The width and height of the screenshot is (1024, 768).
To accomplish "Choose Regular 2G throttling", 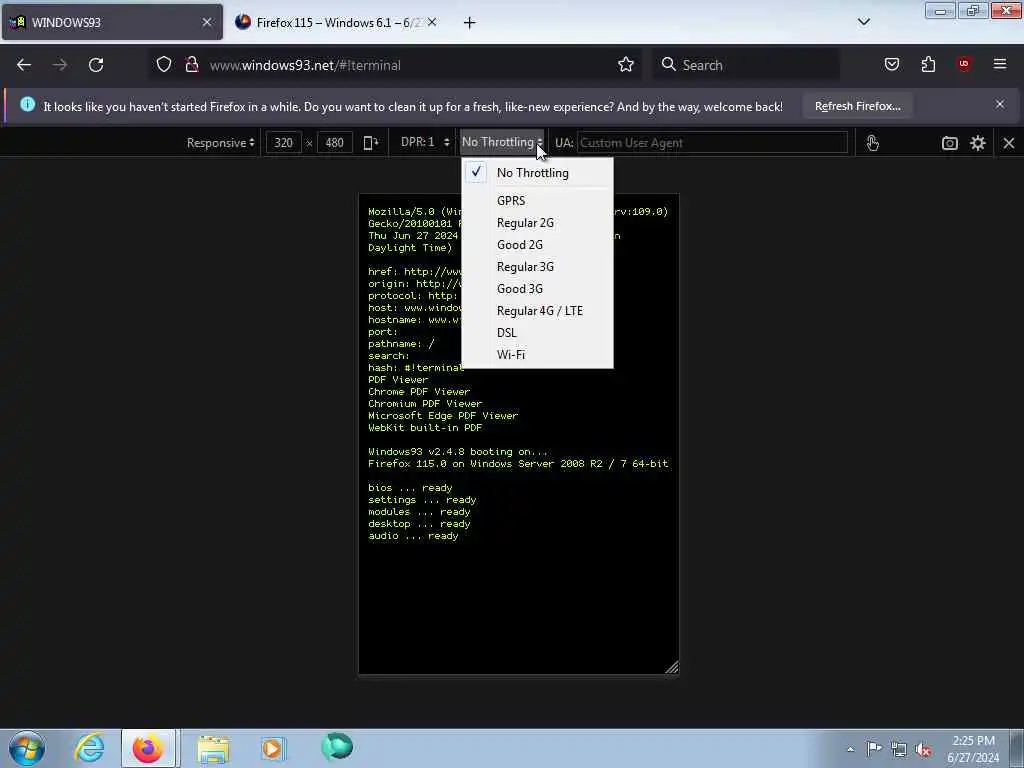I will (x=537, y=223).
